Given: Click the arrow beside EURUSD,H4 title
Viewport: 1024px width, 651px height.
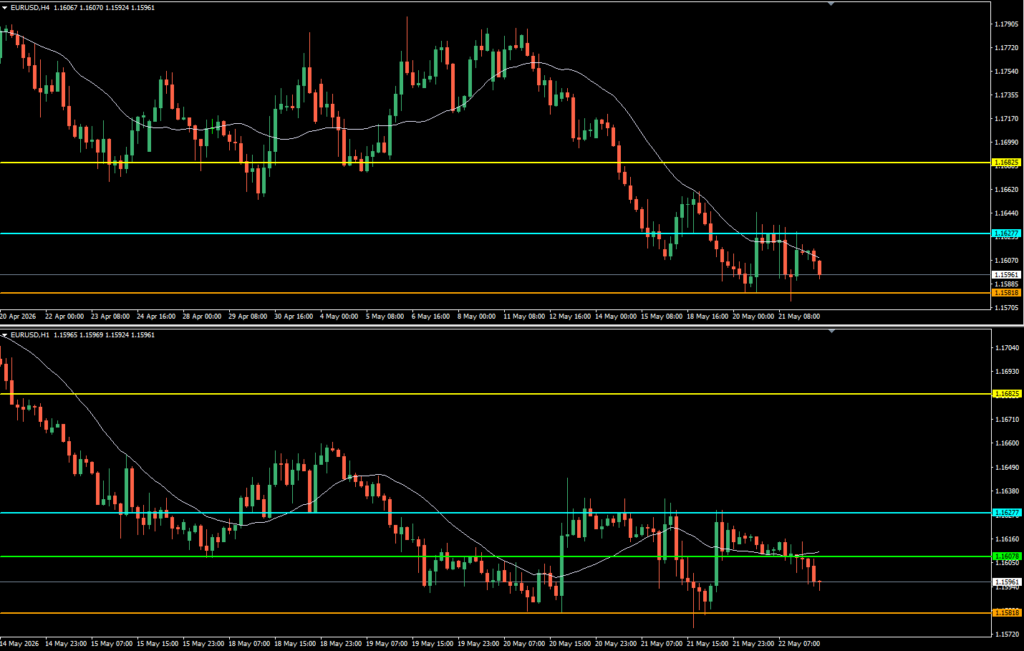Looking at the screenshot, I should tap(5, 7).
